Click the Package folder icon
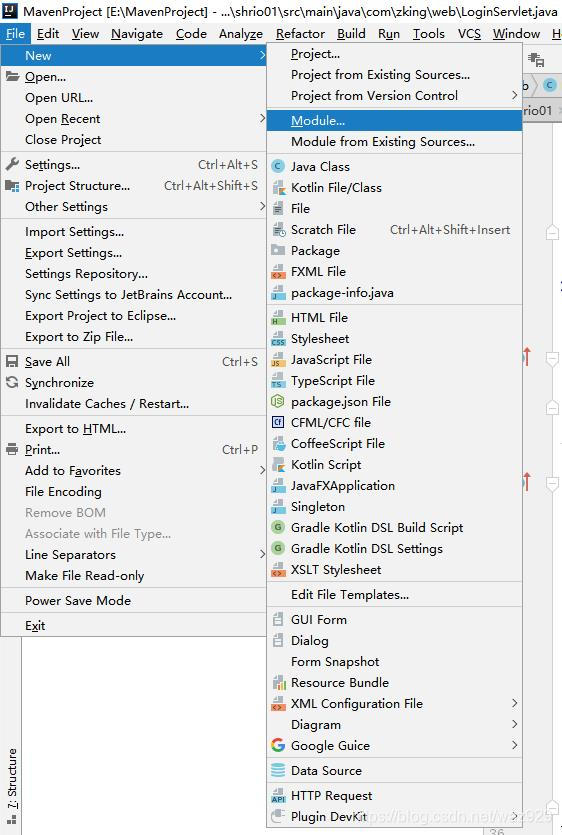This screenshot has height=835, width=562. (278, 250)
